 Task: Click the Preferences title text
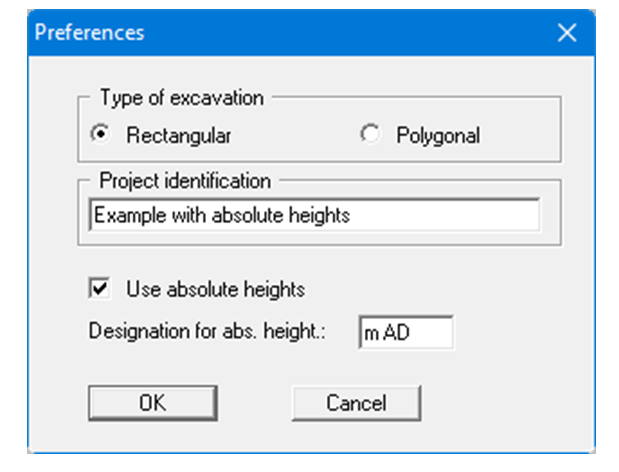click(x=90, y=32)
